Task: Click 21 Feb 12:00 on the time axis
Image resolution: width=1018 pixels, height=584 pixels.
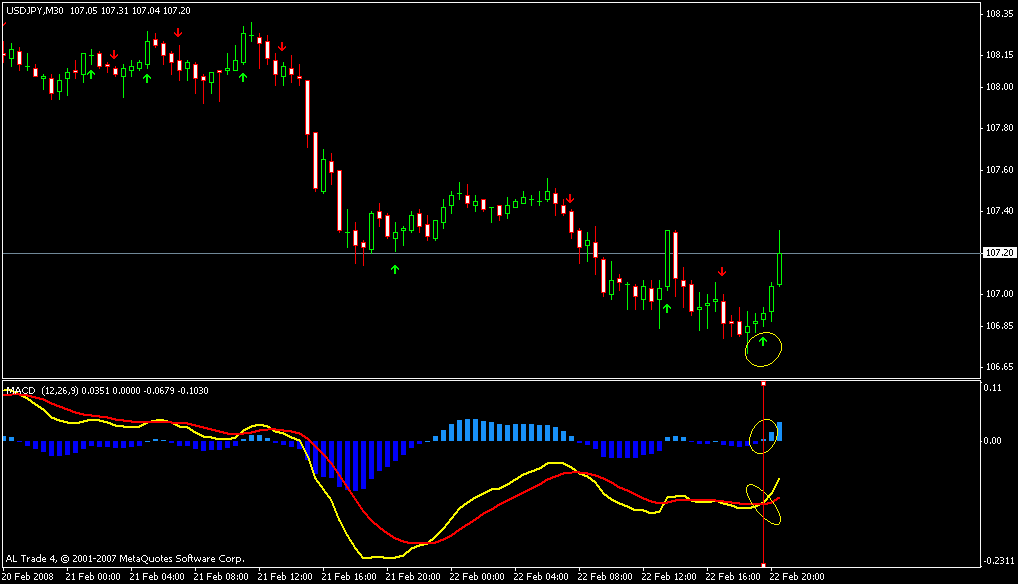Action: 285,576
